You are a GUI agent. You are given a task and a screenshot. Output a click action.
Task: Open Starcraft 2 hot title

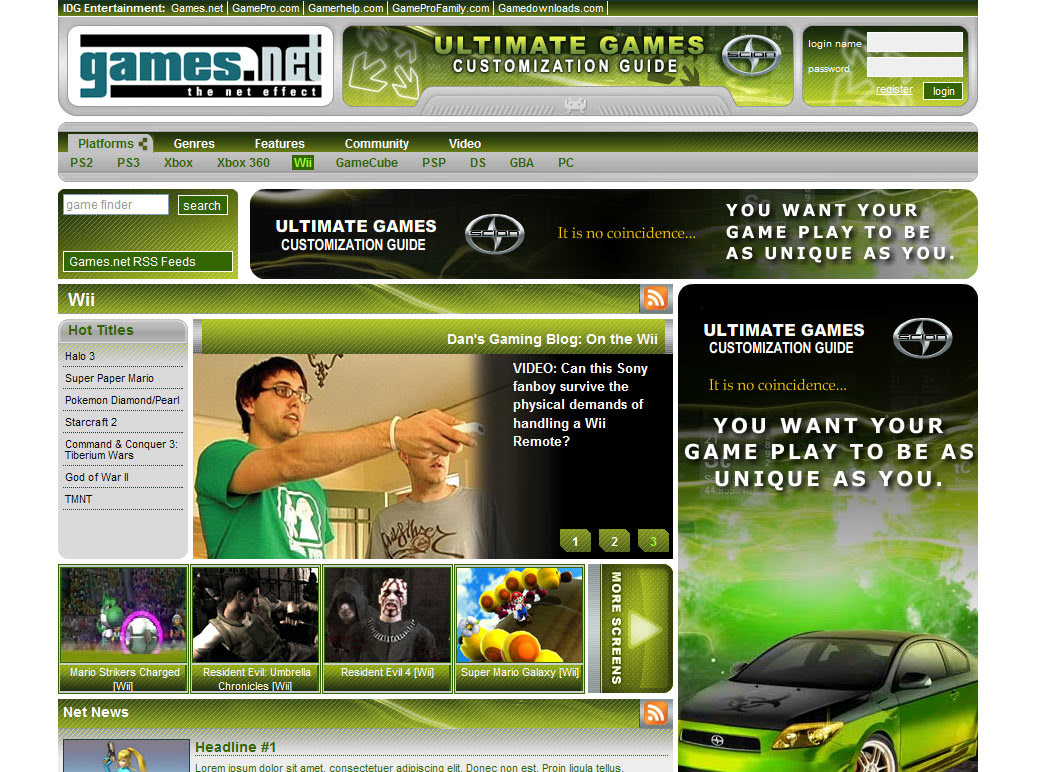(91, 422)
